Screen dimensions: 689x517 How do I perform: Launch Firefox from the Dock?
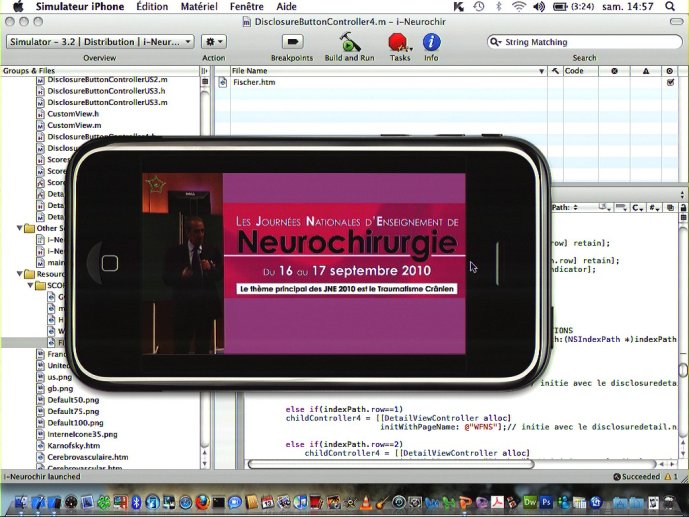tap(202, 502)
